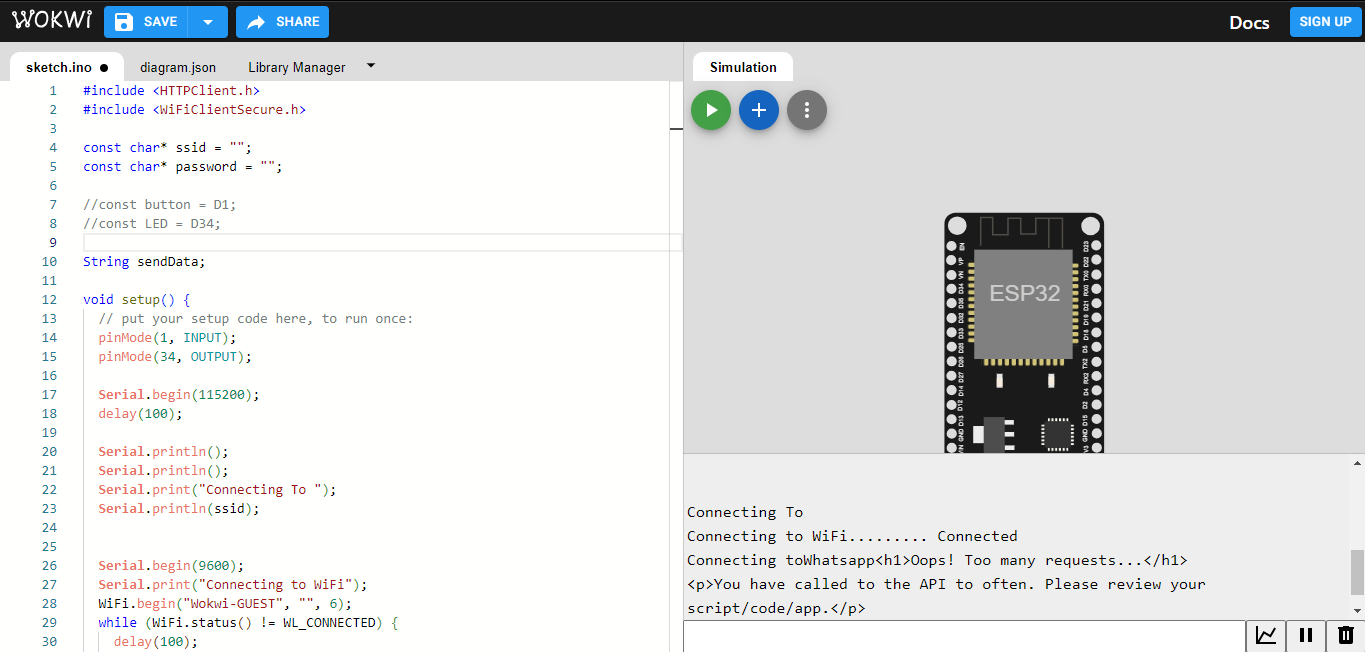Click the 'Oops! Too many requests' serial line
This screenshot has width=1365, height=652.
(937, 560)
